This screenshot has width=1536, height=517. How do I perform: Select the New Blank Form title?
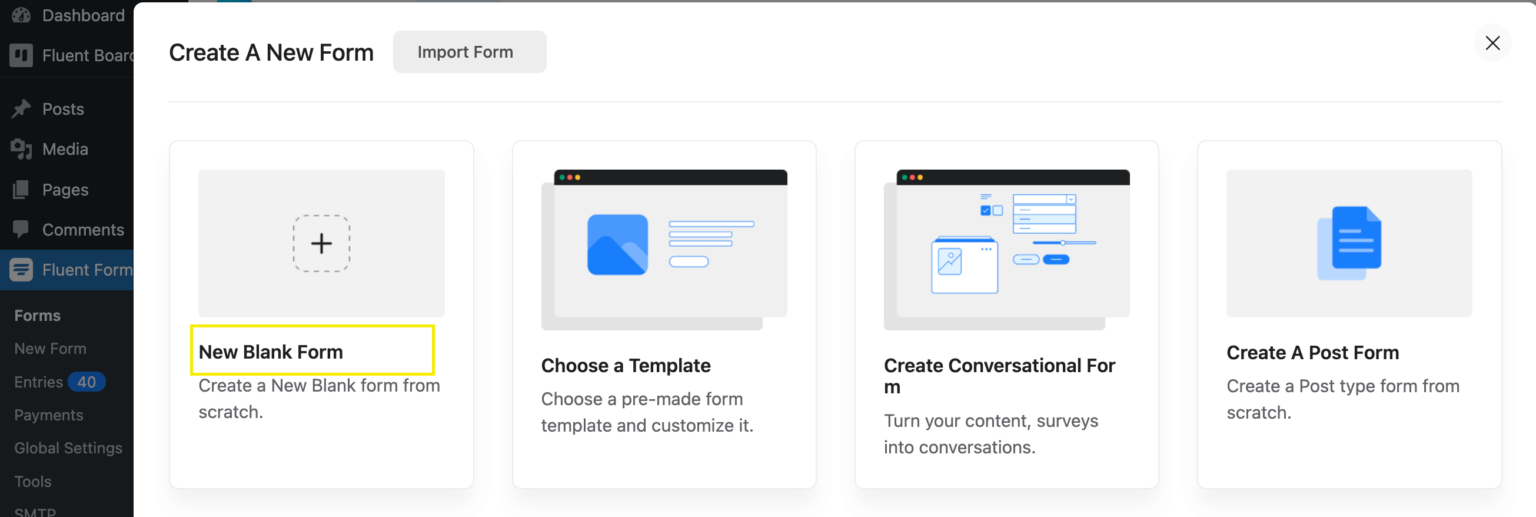pos(271,352)
